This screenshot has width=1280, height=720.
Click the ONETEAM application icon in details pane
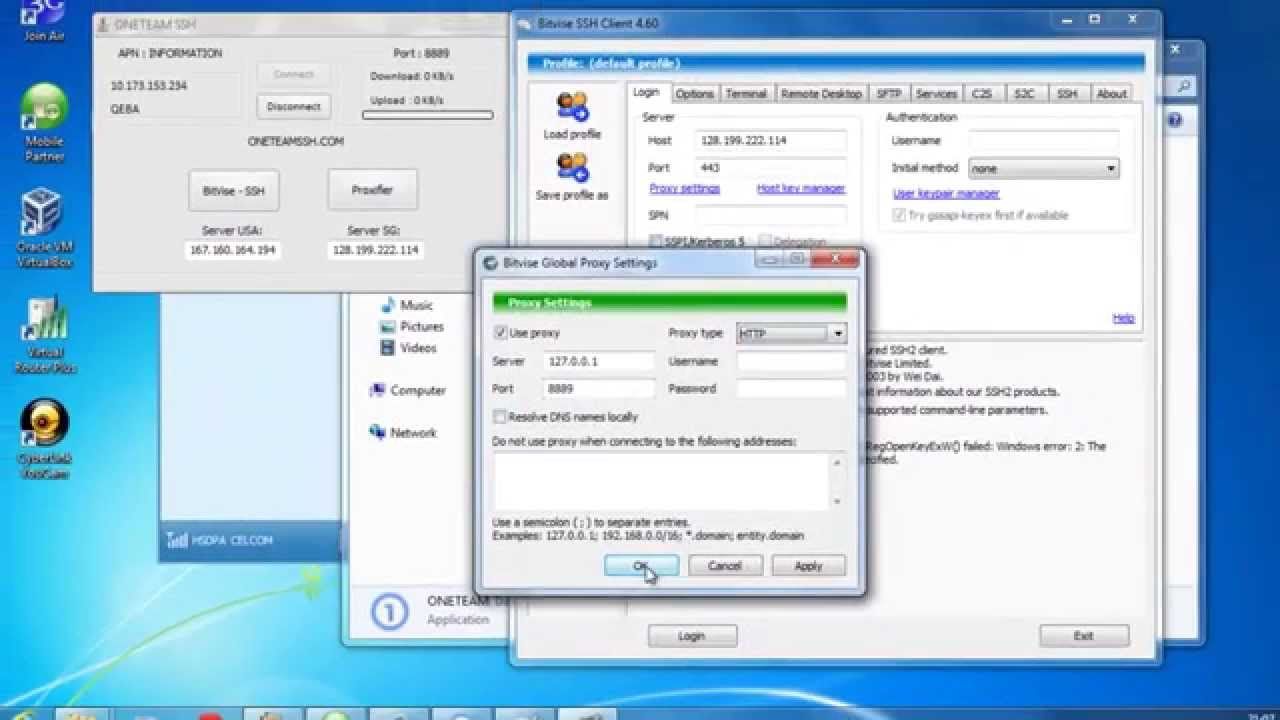pos(389,612)
